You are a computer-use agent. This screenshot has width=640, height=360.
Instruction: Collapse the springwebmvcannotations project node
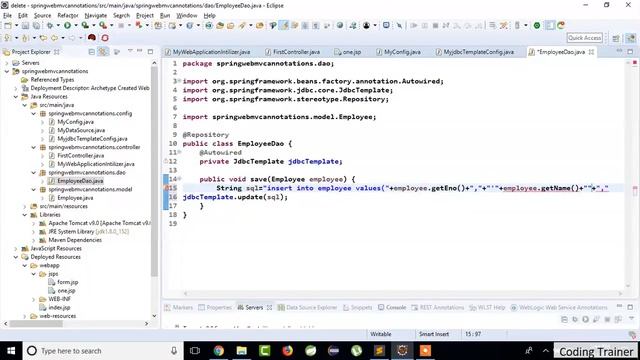point(7,71)
